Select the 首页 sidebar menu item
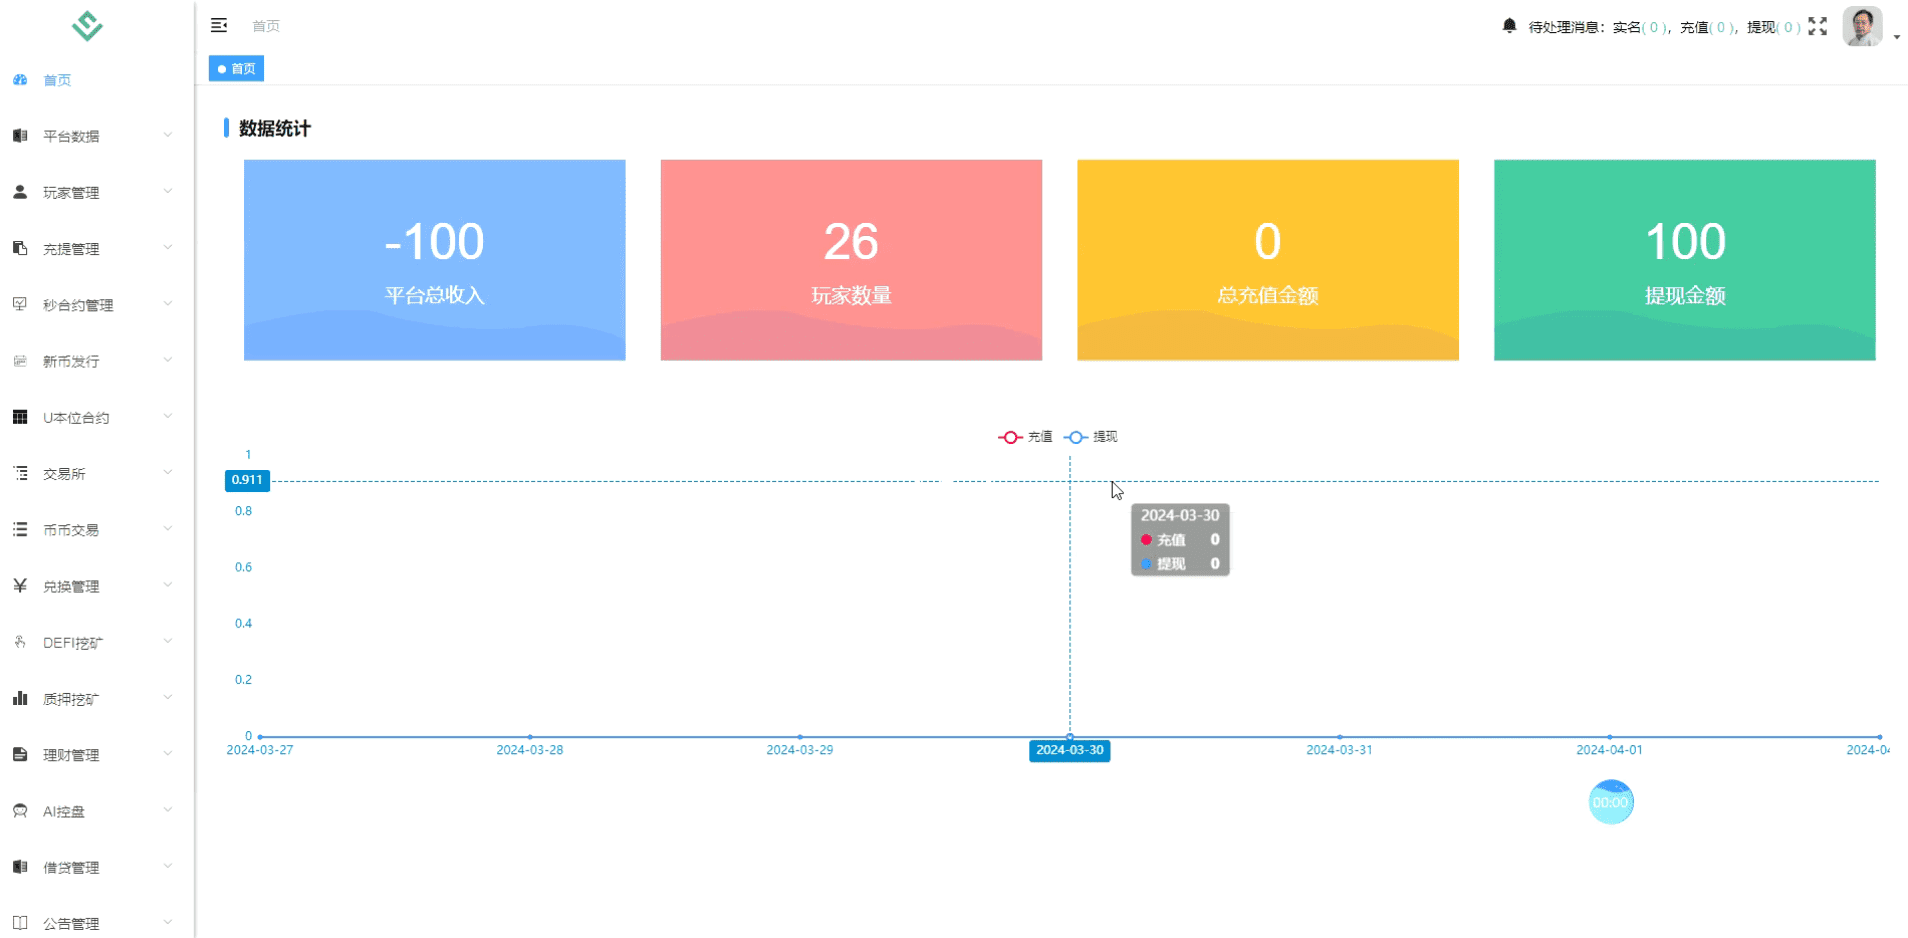Screen dimensions: 1908x938 [57, 80]
